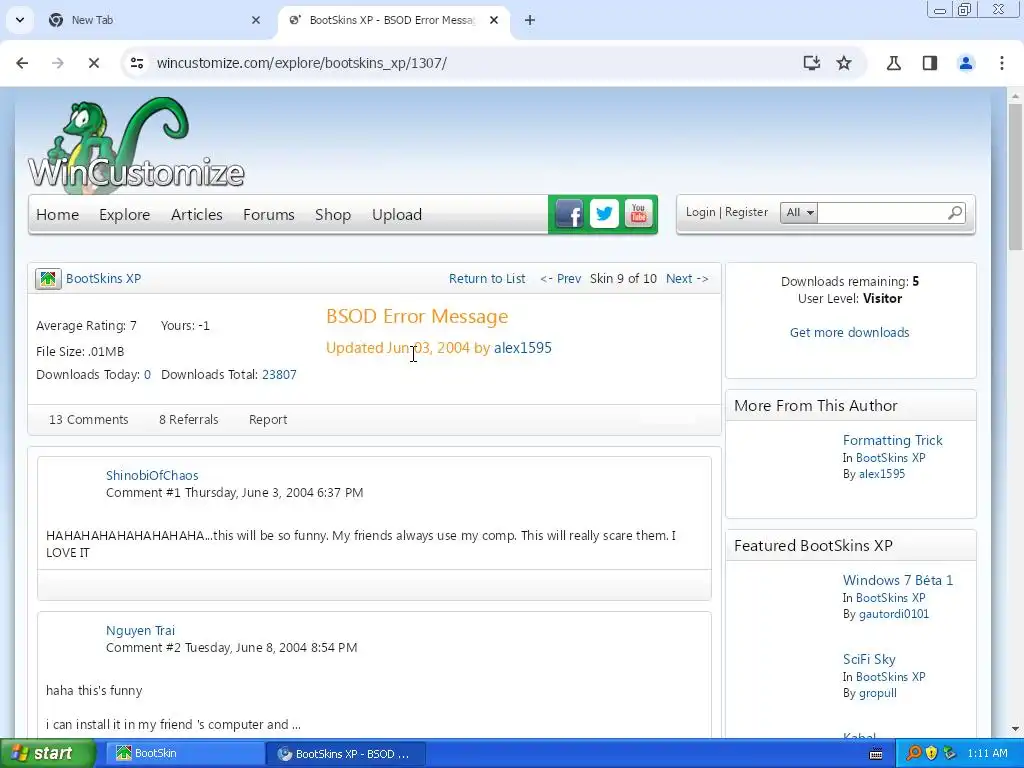Click the keyboard icon in taskbar
1024x768 pixels.
point(876,754)
